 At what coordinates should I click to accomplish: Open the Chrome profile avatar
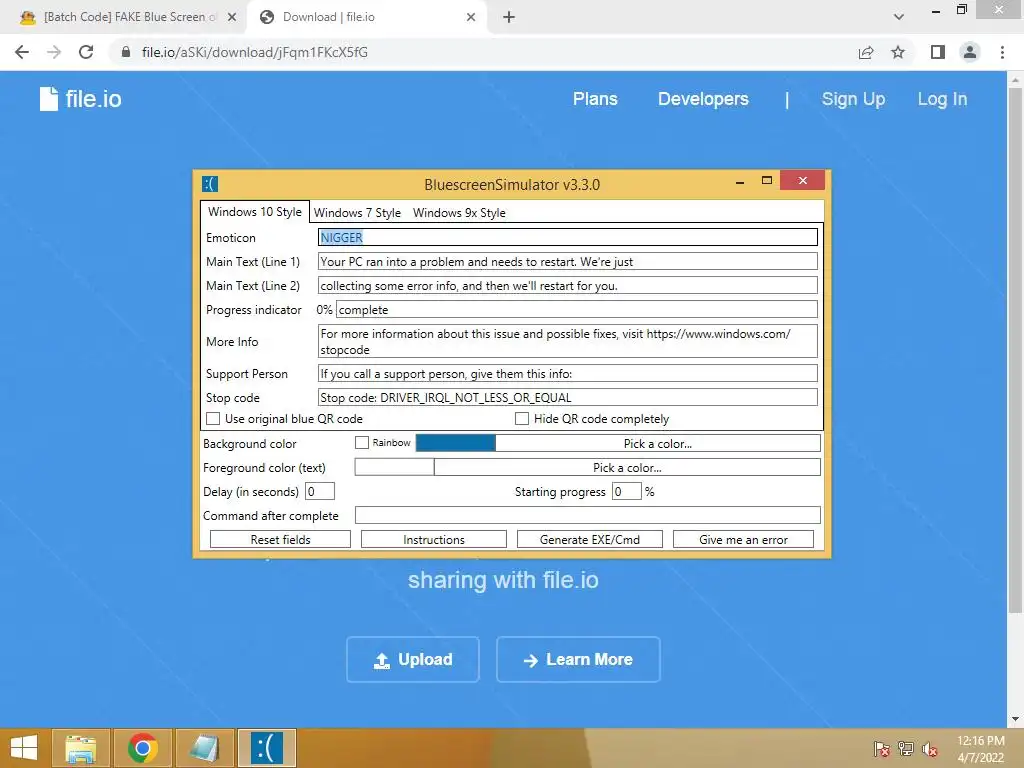[x=970, y=52]
